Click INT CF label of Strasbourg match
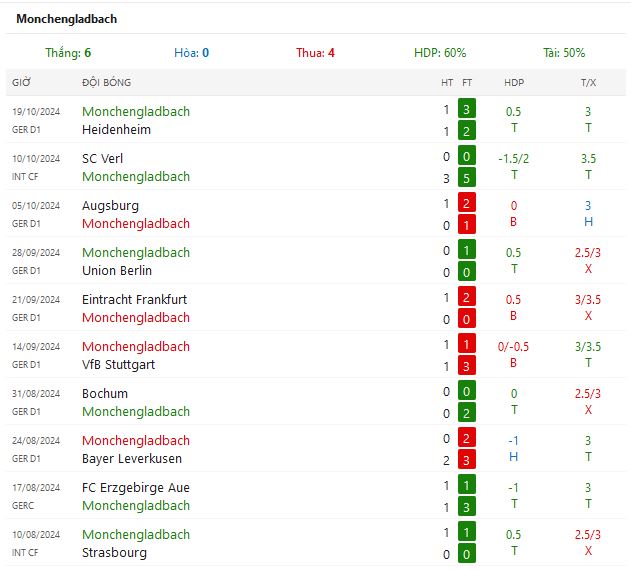 25,553
